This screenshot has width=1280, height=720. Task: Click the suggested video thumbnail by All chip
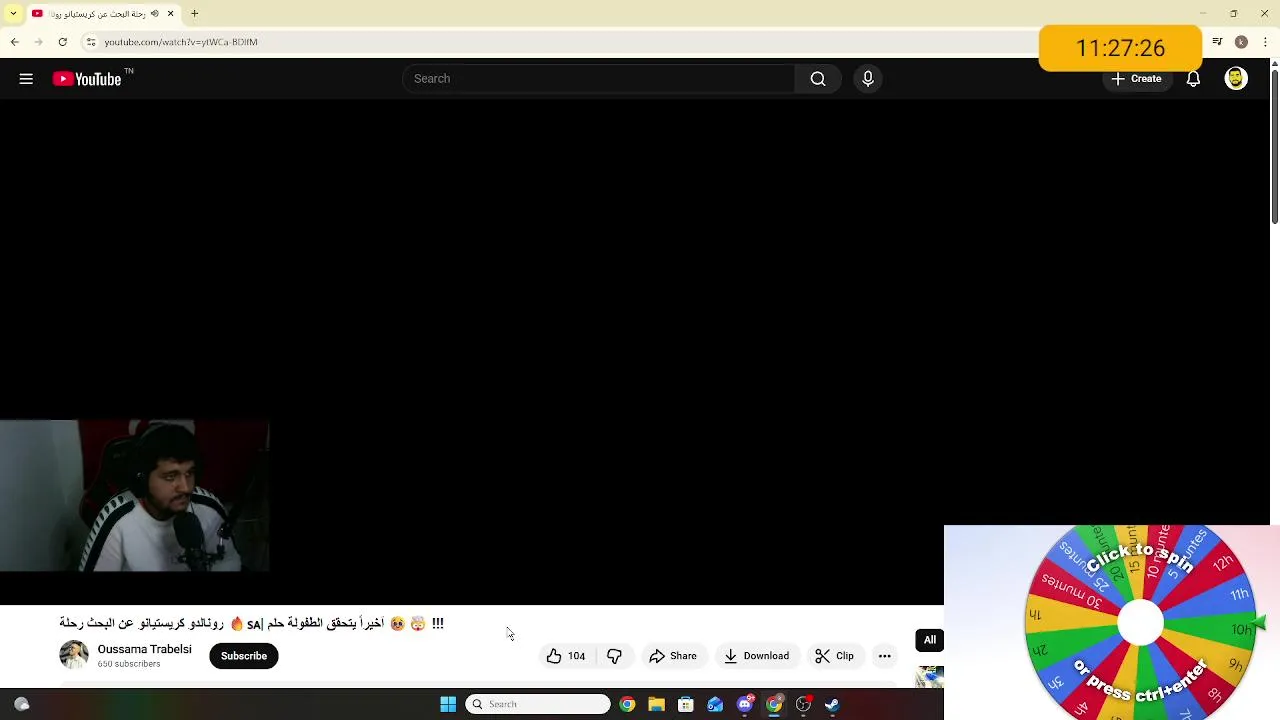pyautogui.click(x=930, y=677)
